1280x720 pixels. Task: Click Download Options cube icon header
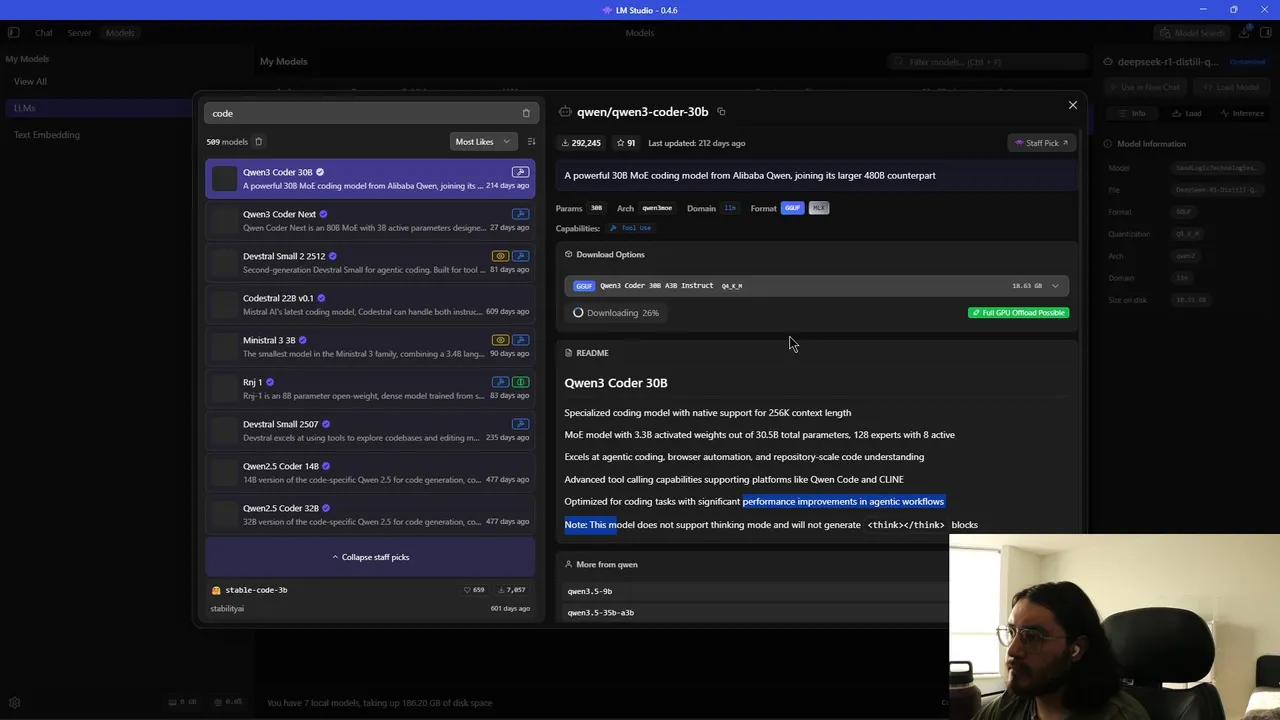pos(568,254)
